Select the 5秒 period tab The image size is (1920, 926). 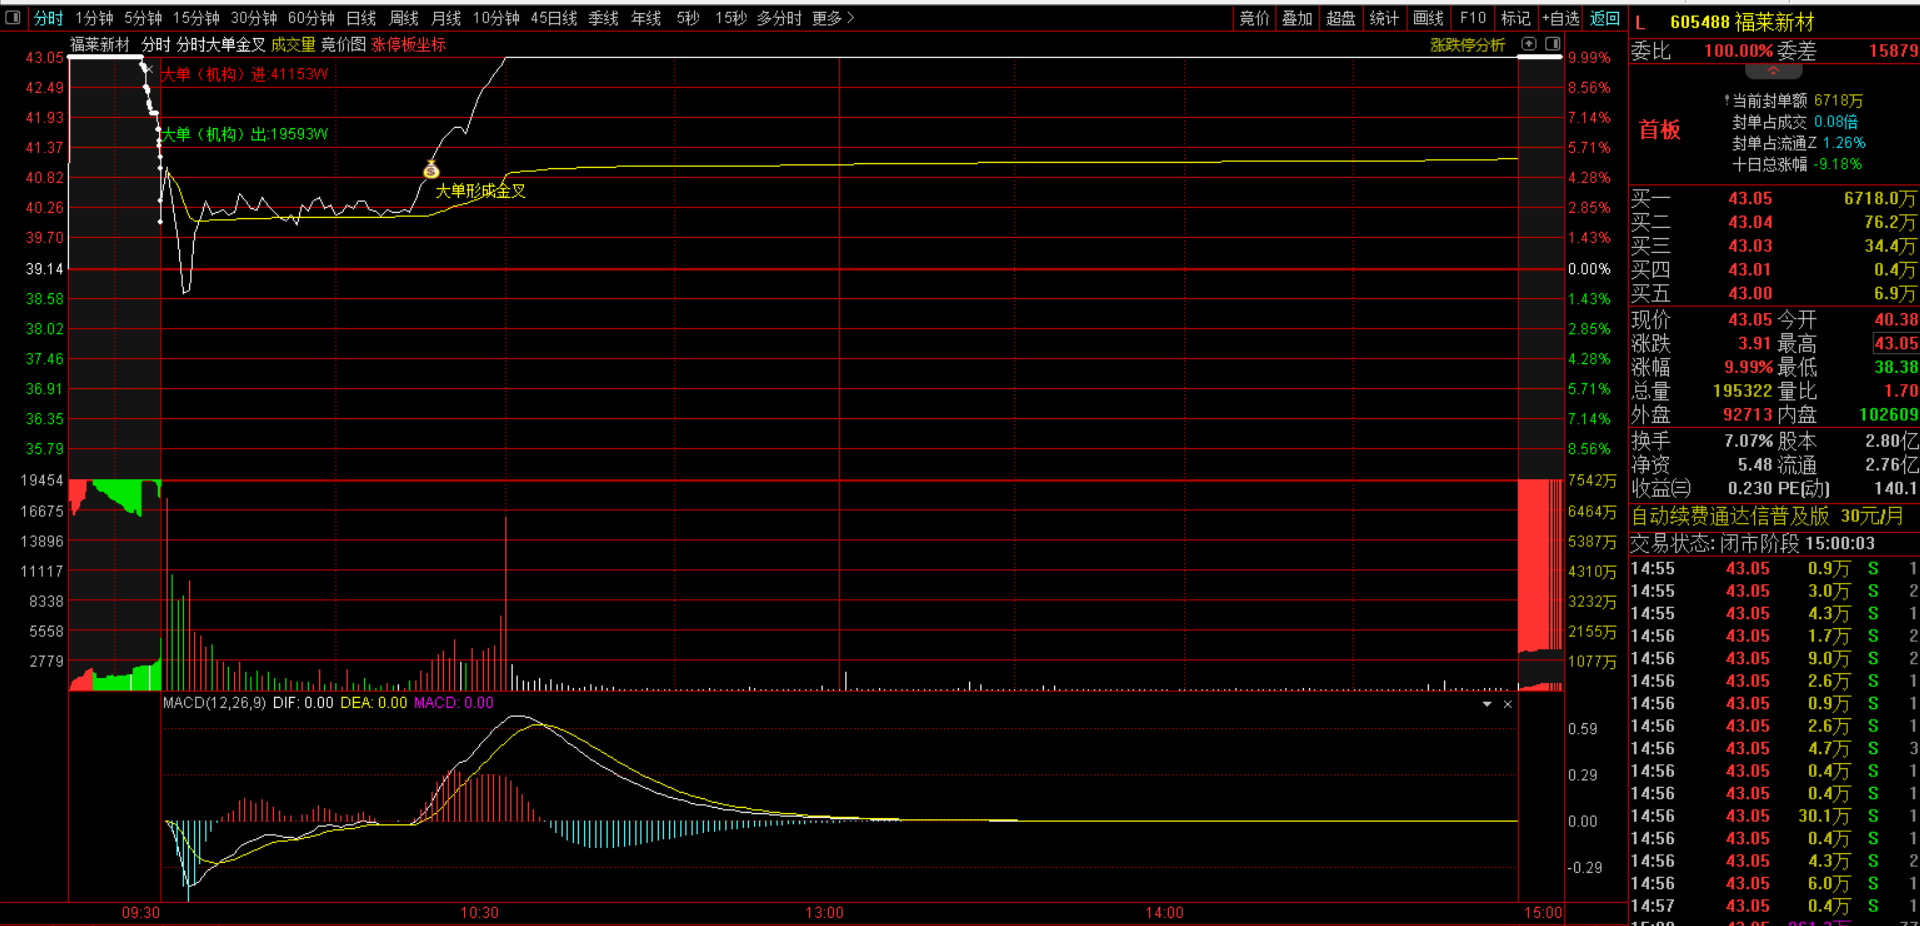[x=688, y=18]
